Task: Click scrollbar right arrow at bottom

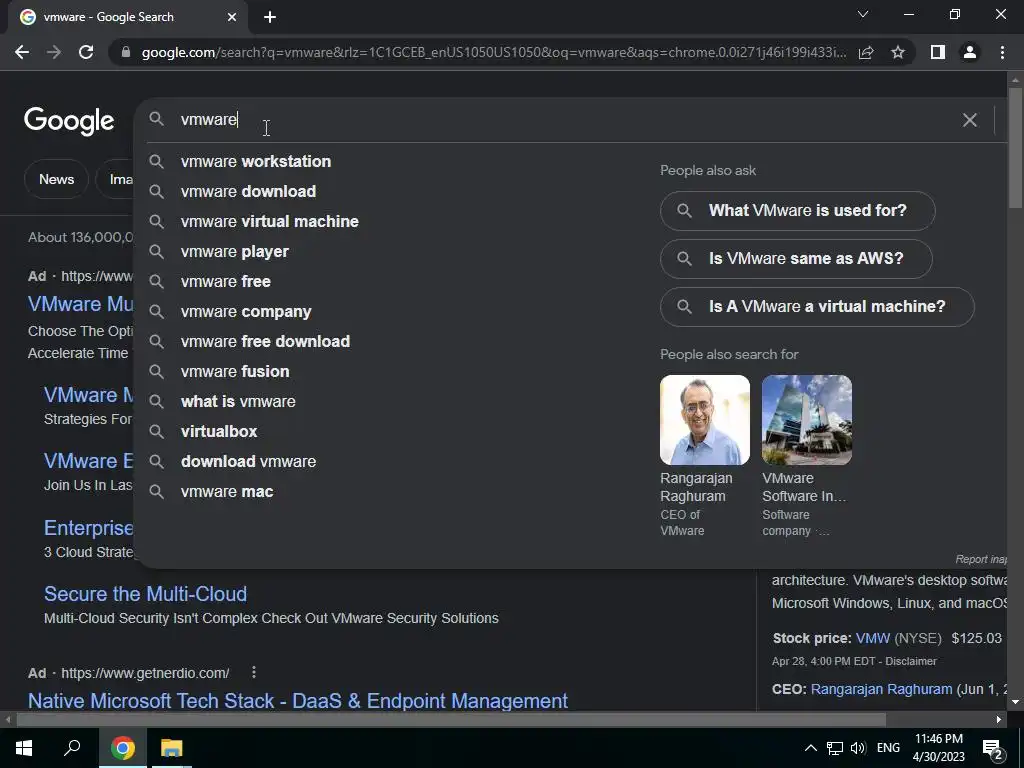Action: pyautogui.click(x=999, y=720)
